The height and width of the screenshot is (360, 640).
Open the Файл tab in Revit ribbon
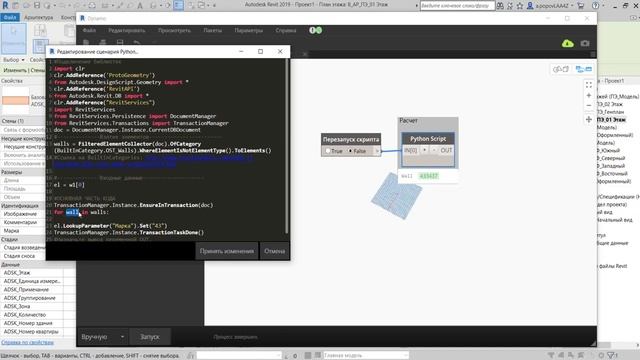point(10,17)
